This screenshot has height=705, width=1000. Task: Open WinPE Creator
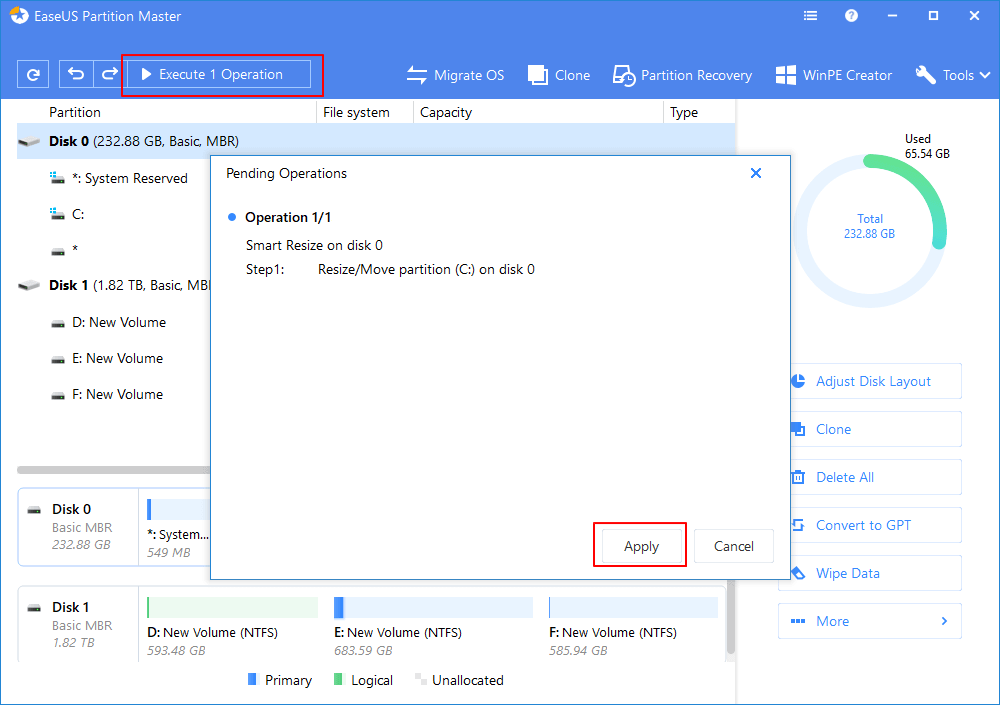tap(833, 75)
